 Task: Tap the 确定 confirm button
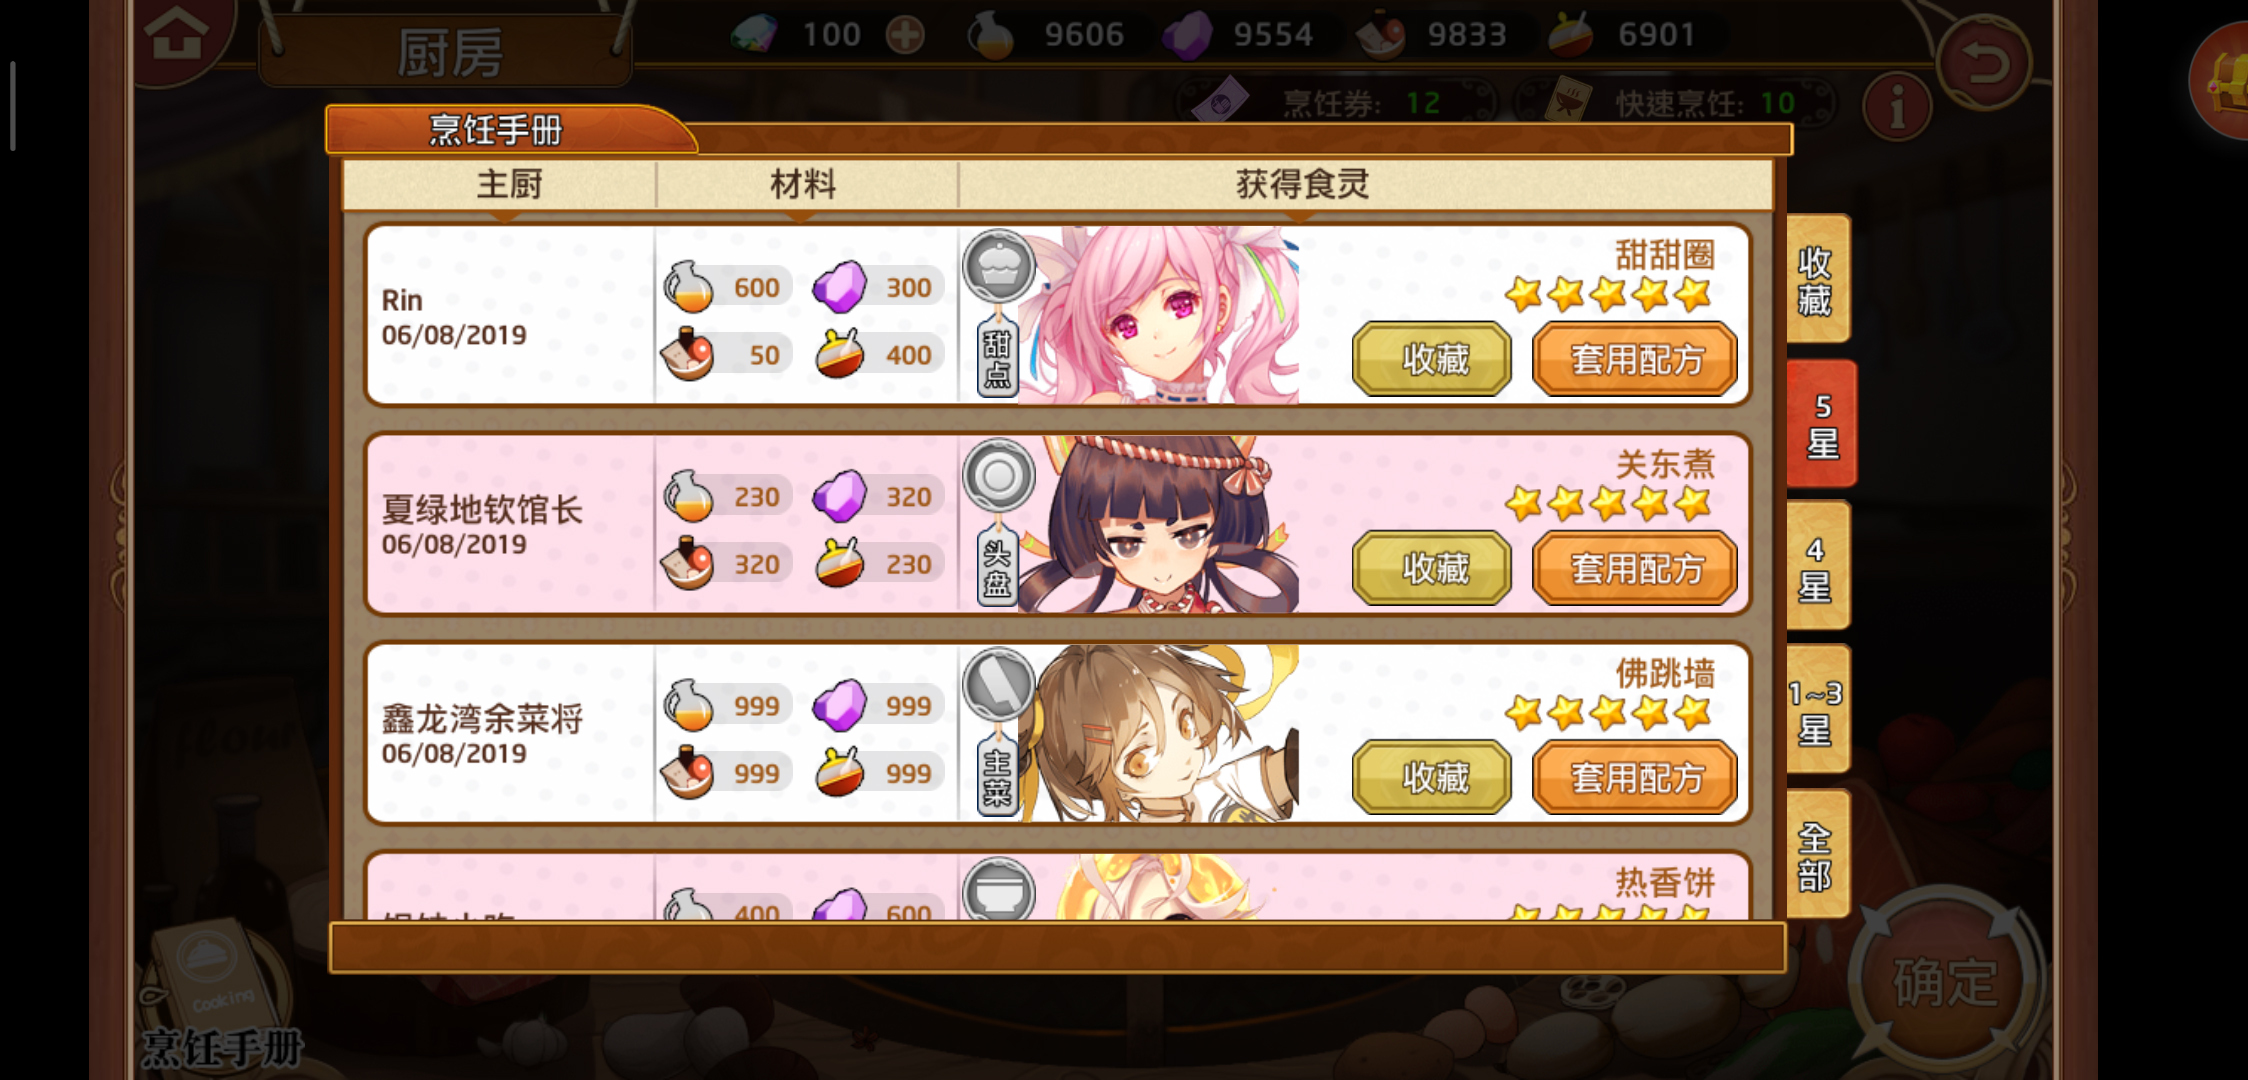click(1945, 982)
